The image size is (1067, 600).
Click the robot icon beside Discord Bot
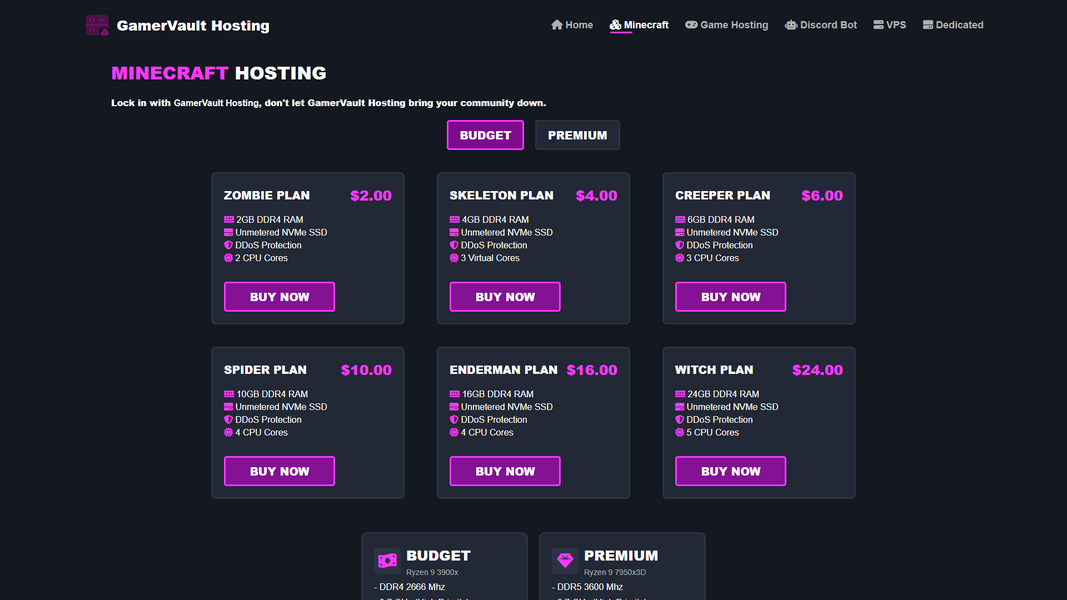791,24
